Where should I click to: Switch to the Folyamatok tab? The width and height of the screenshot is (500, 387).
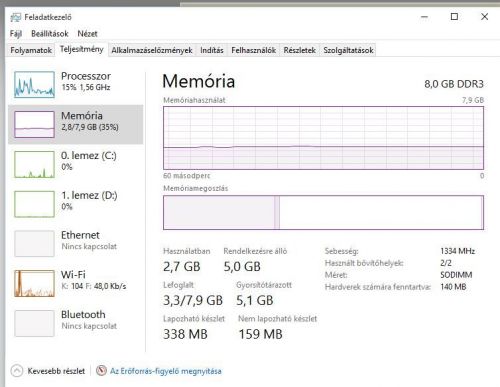click(x=31, y=50)
